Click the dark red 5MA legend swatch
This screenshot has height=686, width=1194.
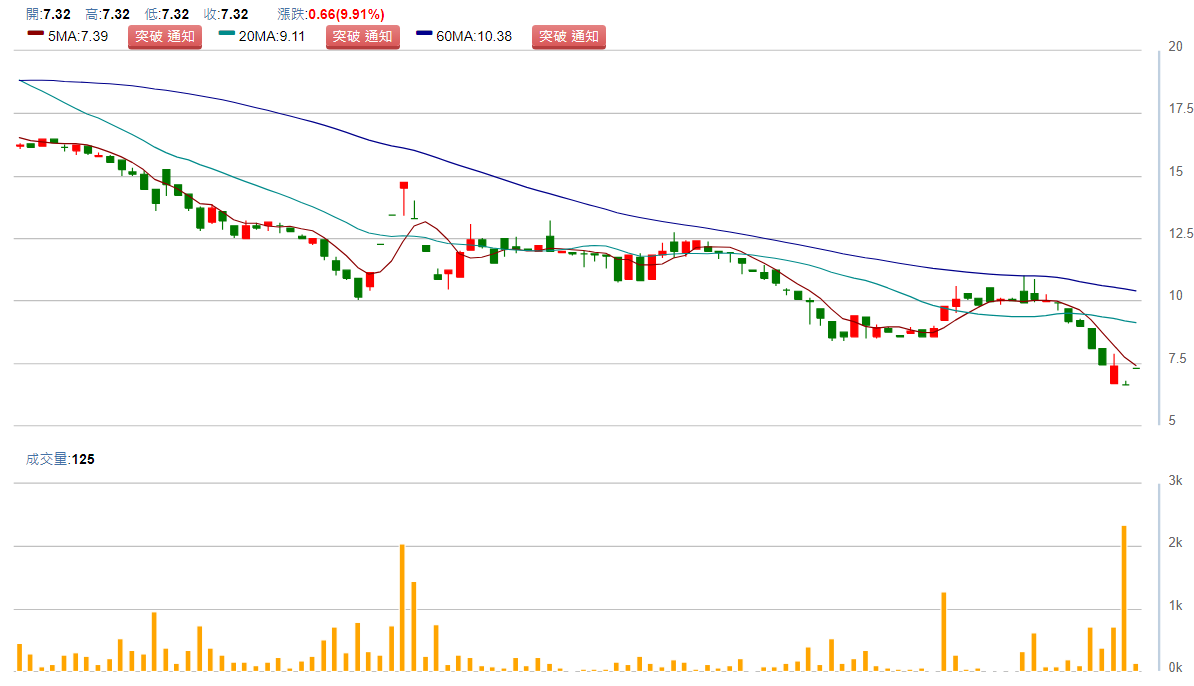36,33
